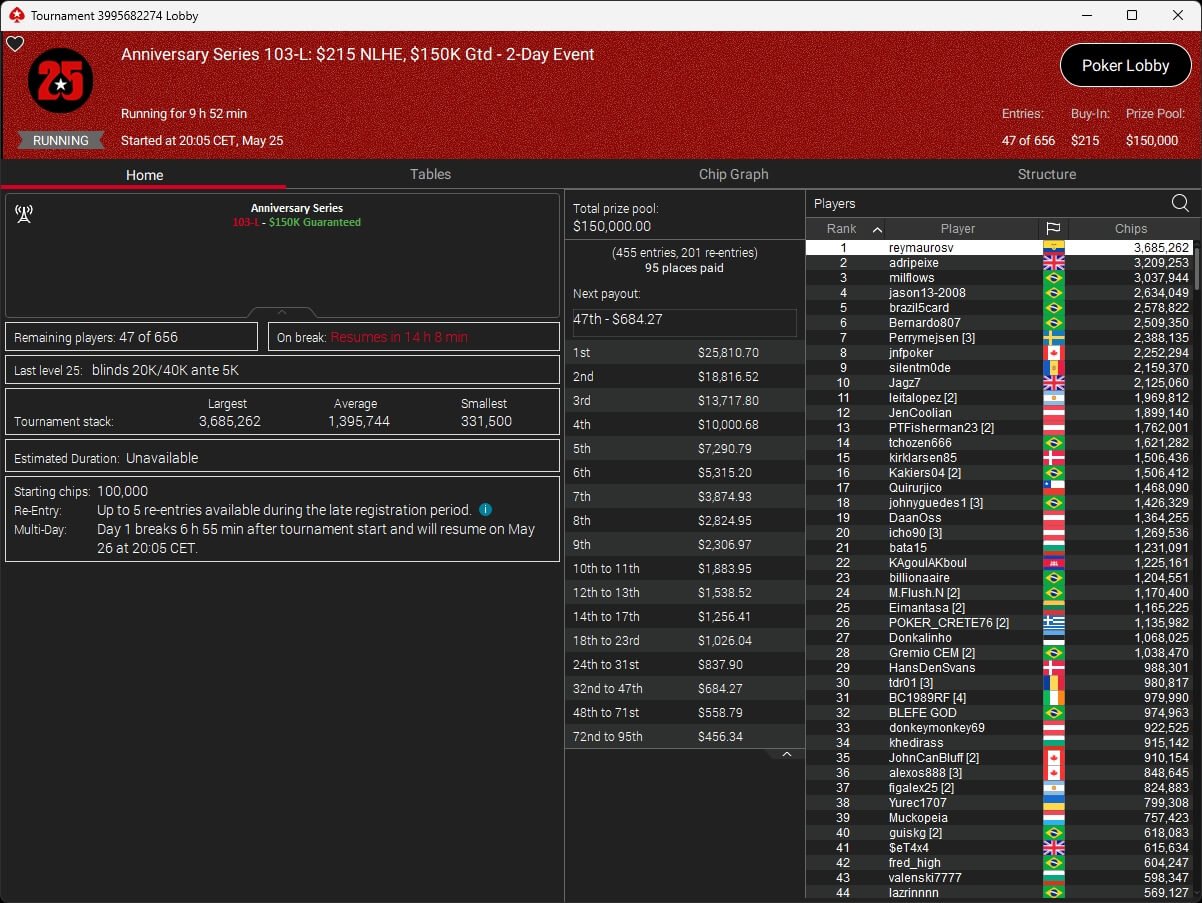Select player tchozen666 row
This screenshot has width=1202, height=903.
click(1000, 443)
